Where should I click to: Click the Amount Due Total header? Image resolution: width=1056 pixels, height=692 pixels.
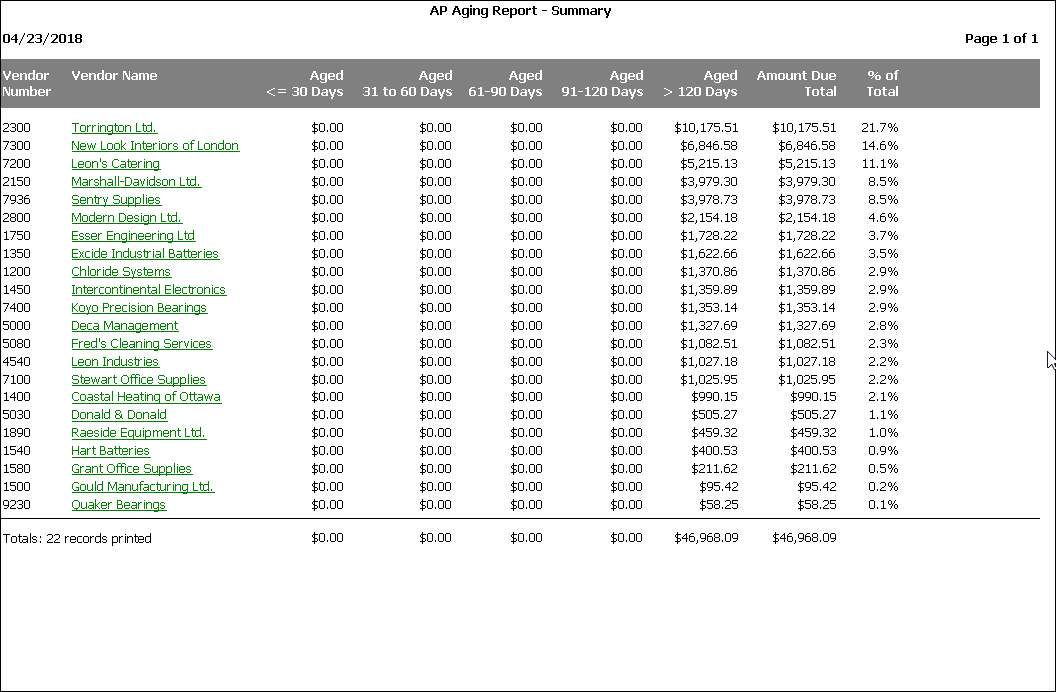(796, 83)
